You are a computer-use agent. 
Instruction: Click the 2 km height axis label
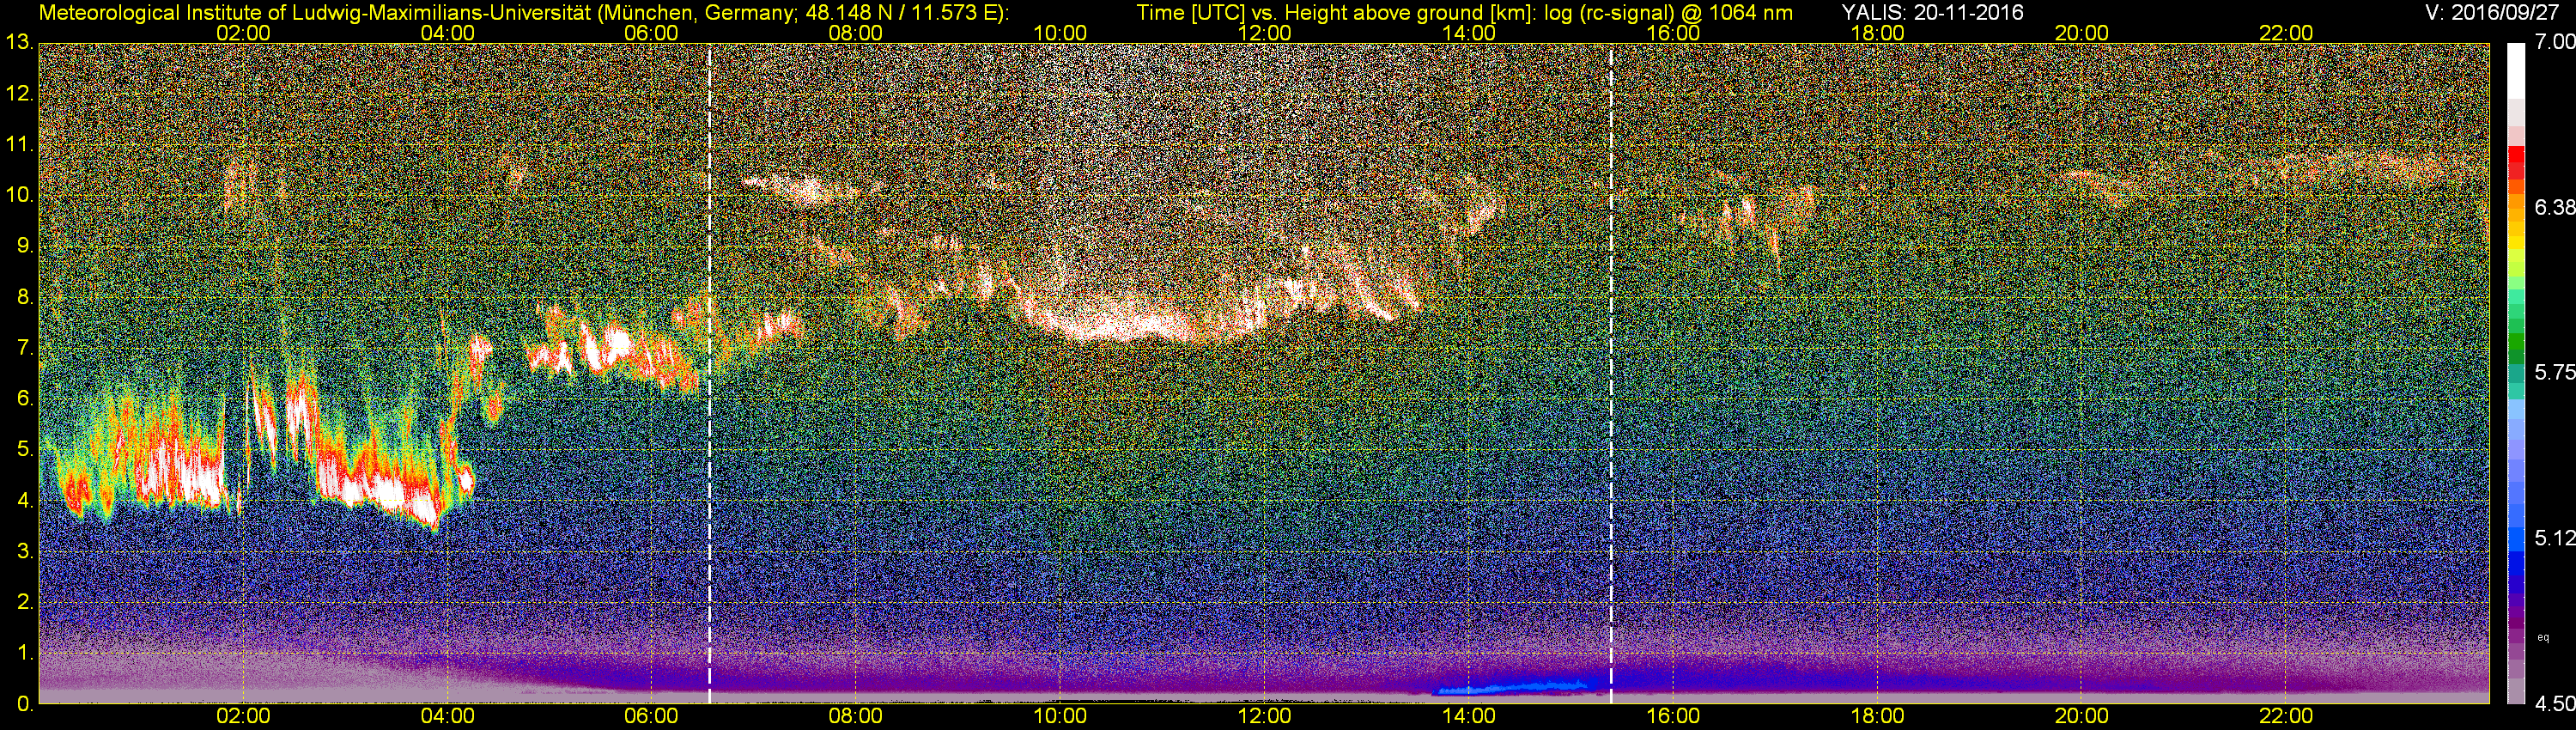[x=24, y=602]
